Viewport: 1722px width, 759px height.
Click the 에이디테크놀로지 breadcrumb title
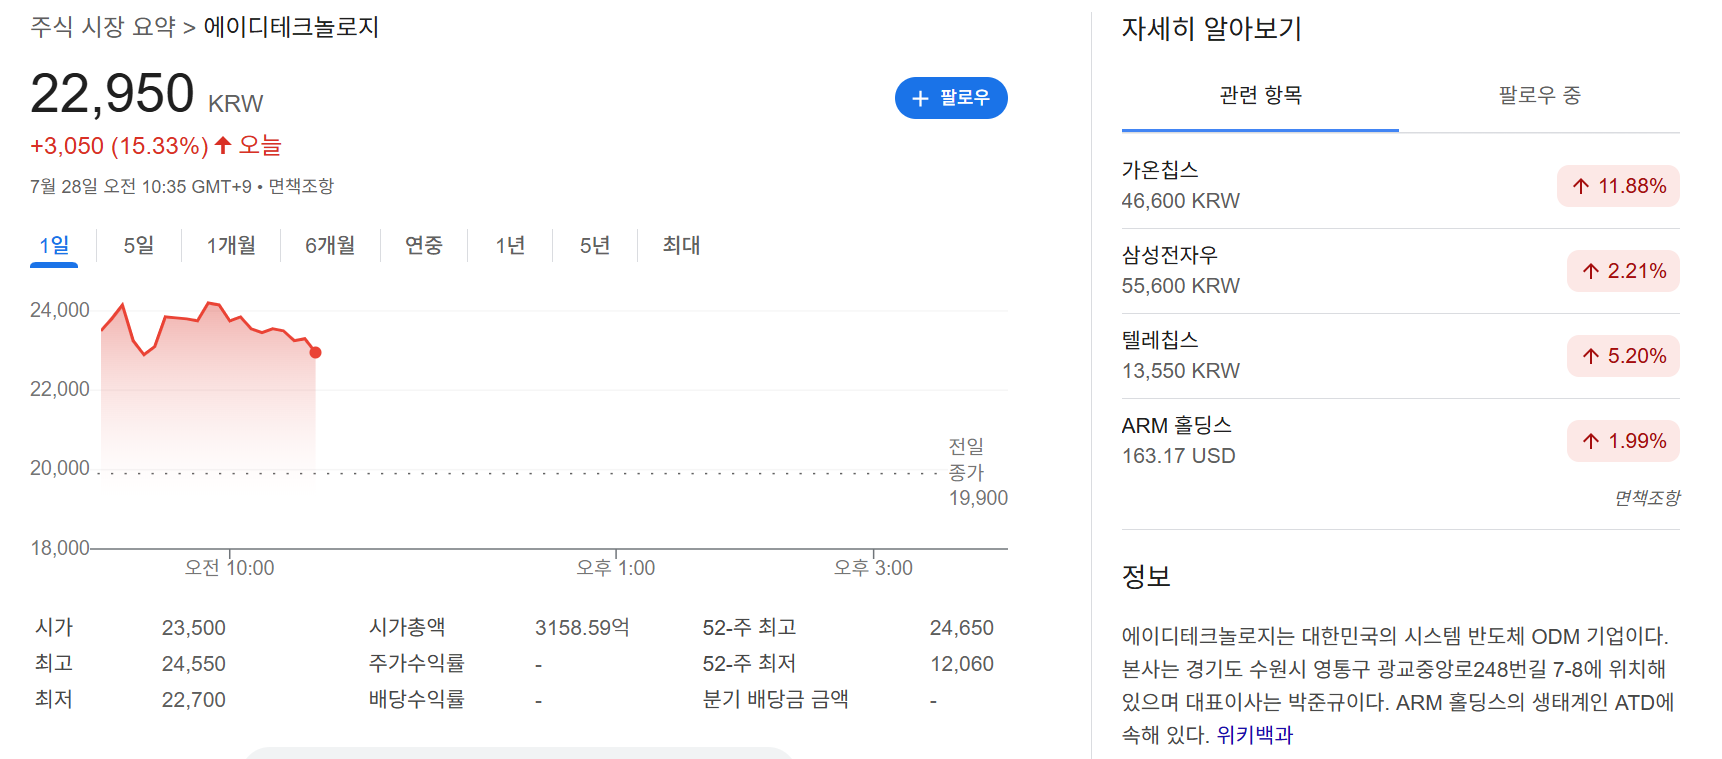tap(291, 27)
